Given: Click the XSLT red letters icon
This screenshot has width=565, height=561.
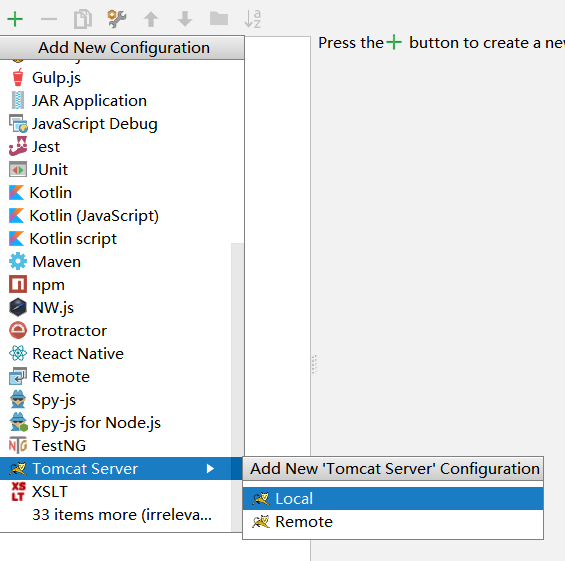Looking at the screenshot, I should coord(18,491).
